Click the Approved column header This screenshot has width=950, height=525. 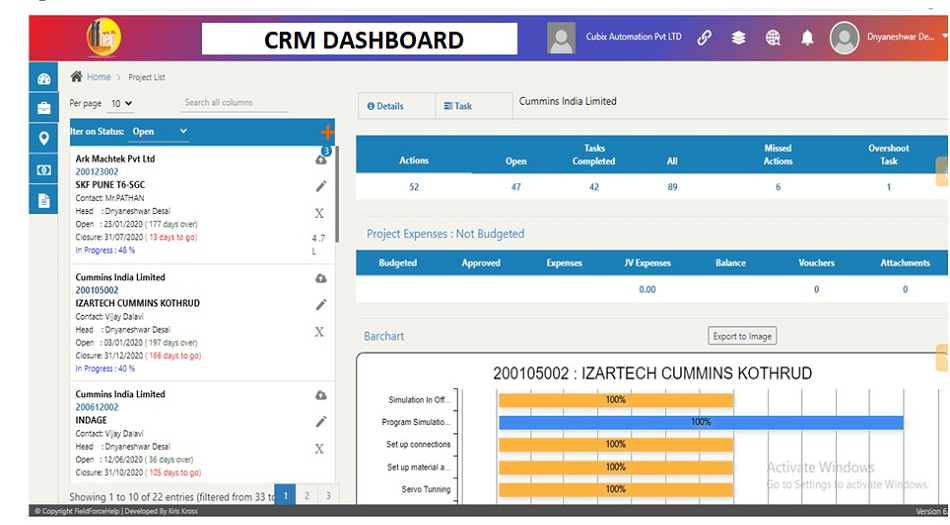tap(481, 263)
